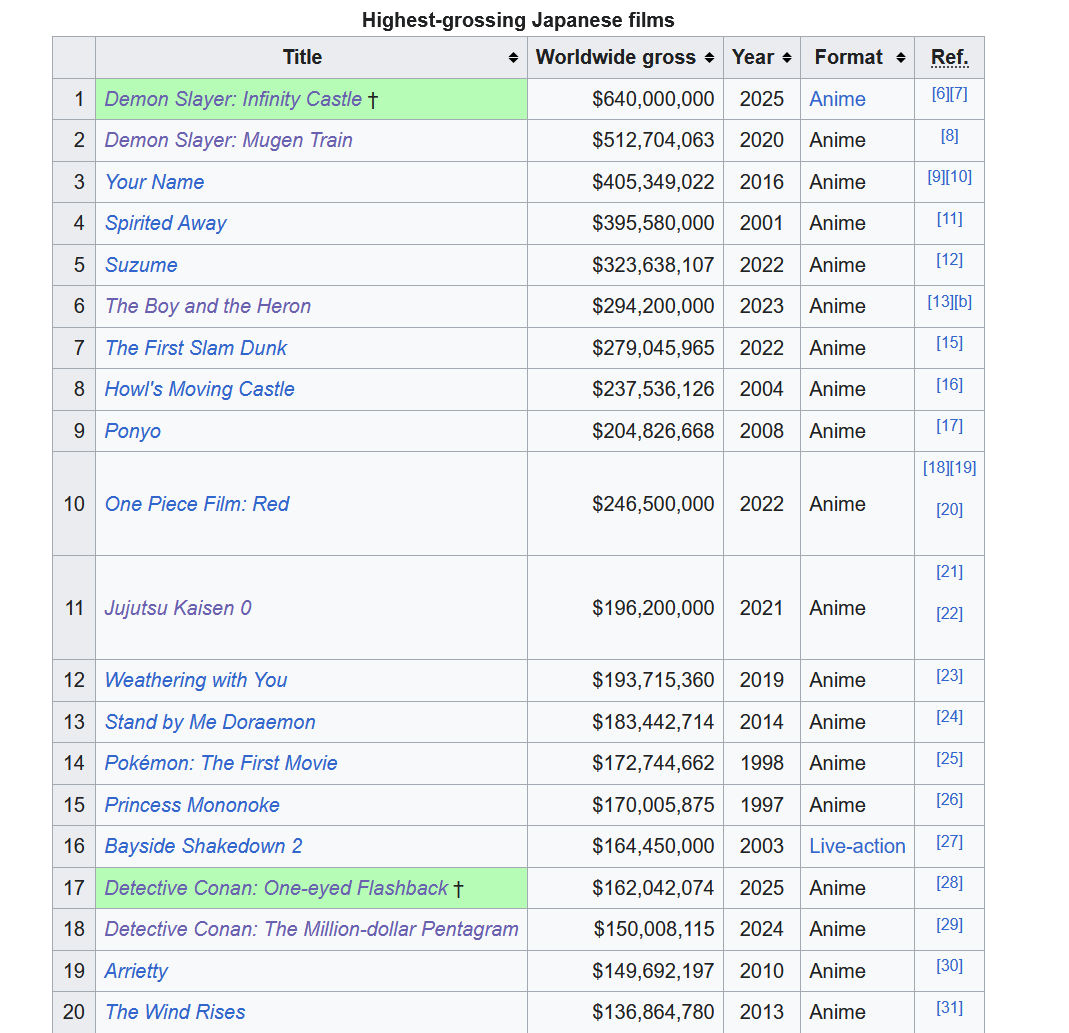Open Detective Conan: The Million-dollar Pentagram link
The height and width of the screenshot is (1033, 1069).
point(312,929)
